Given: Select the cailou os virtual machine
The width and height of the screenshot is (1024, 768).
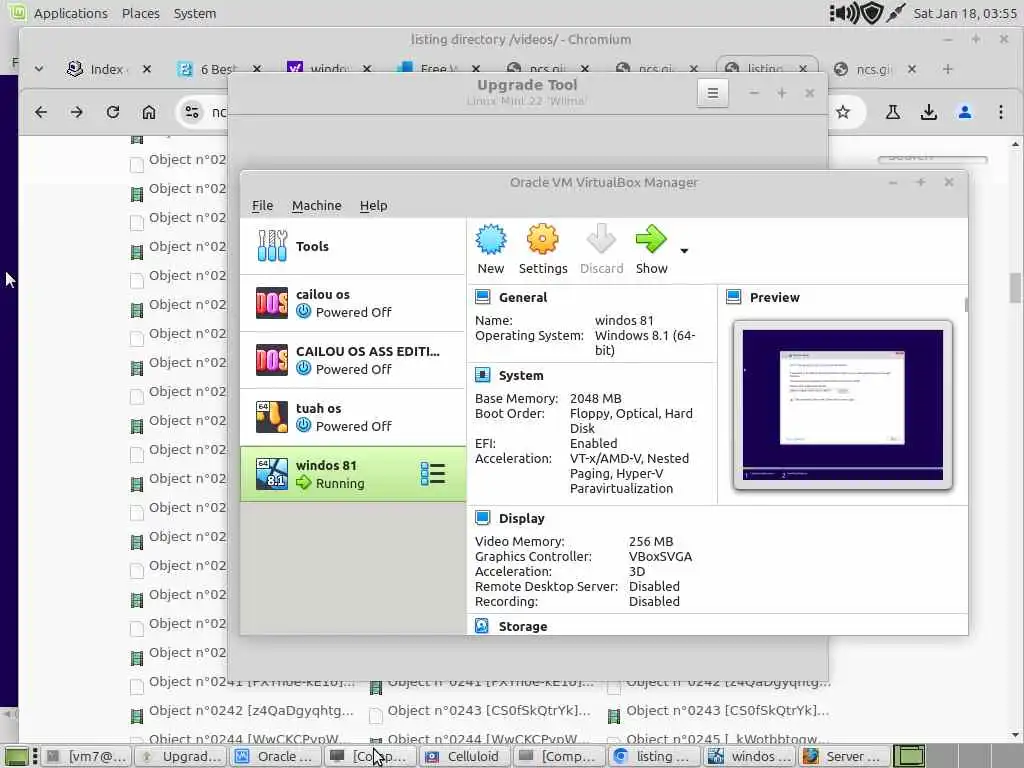Looking at the screenshot, I should click(x=353, y=303).
